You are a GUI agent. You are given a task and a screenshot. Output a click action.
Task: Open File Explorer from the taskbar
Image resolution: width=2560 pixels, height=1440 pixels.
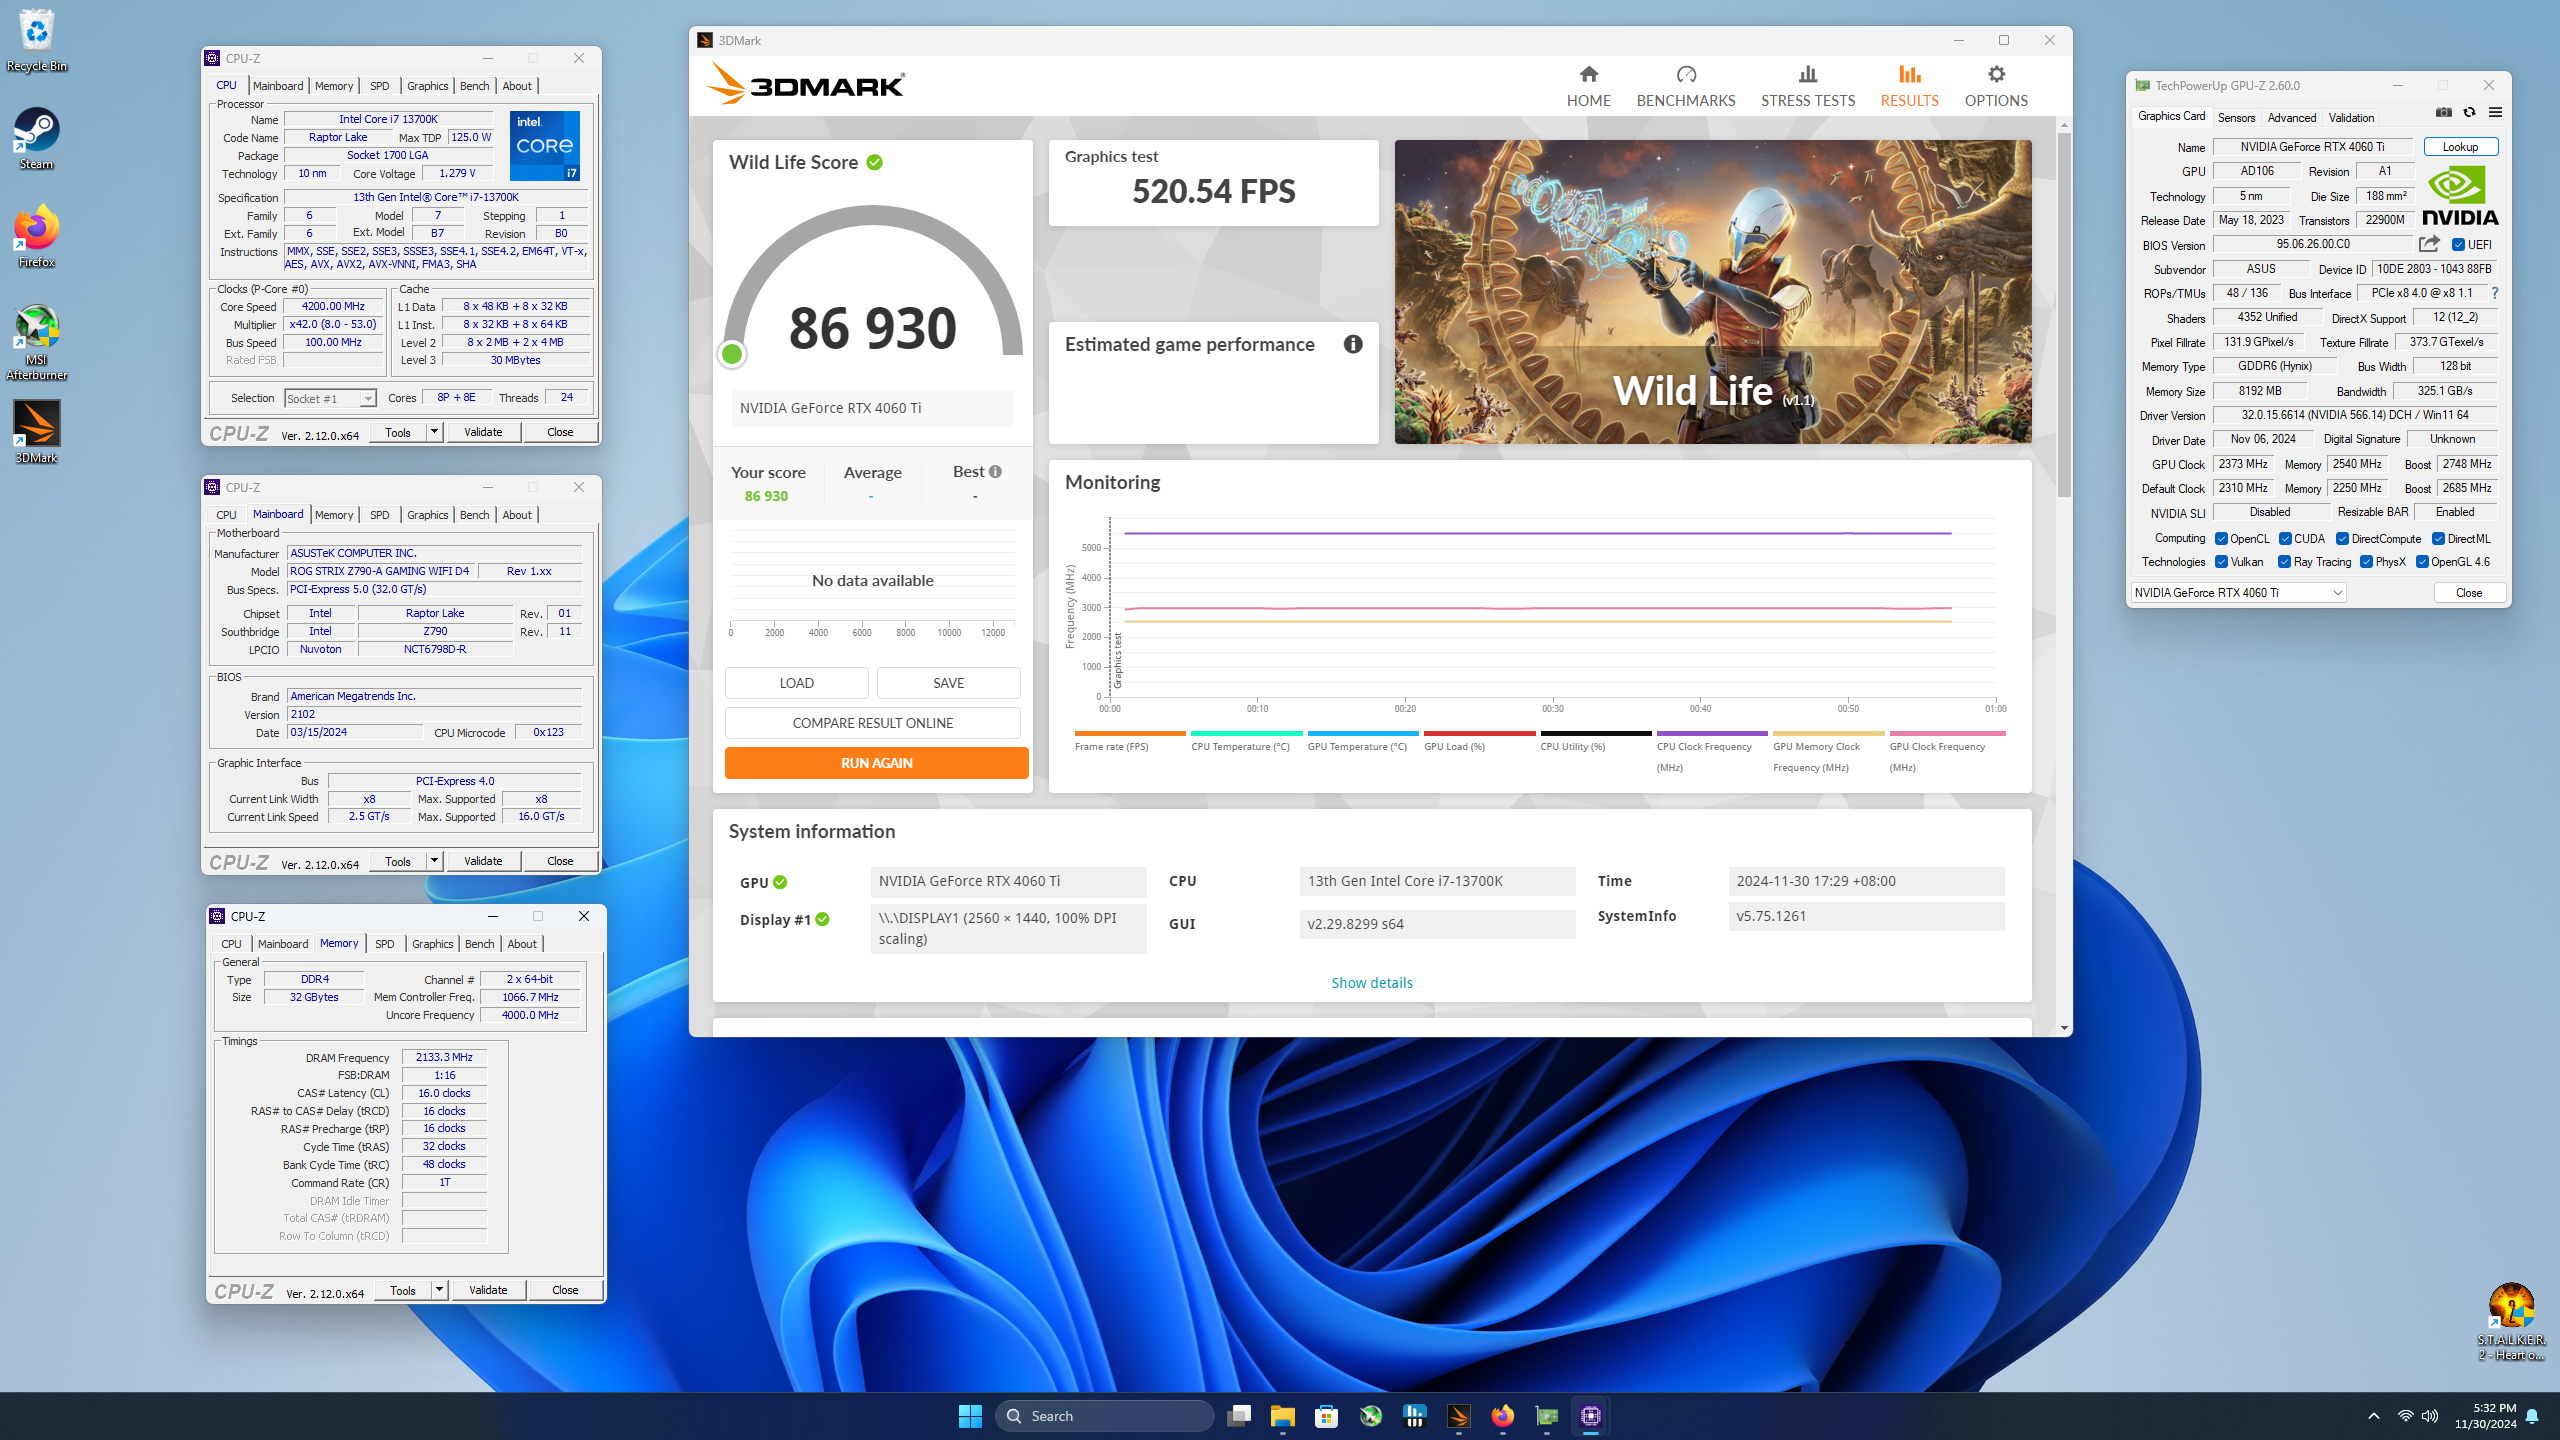1283,1416
